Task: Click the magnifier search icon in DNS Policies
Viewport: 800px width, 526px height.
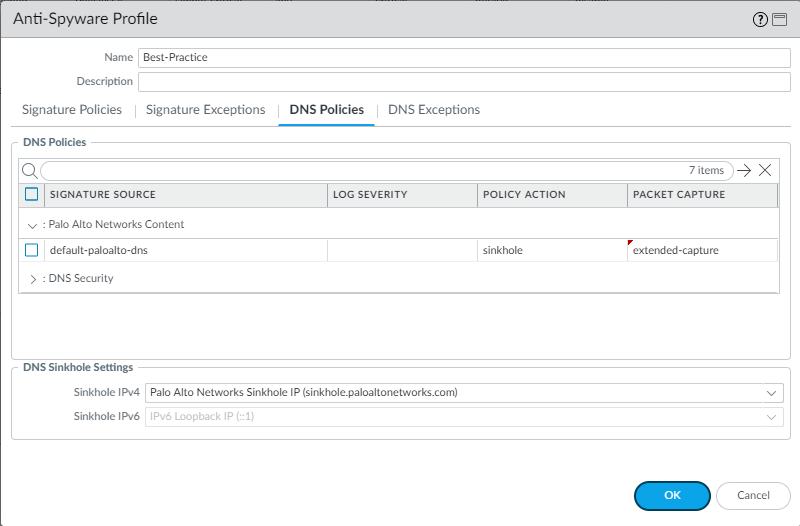Action: point(30,170)
